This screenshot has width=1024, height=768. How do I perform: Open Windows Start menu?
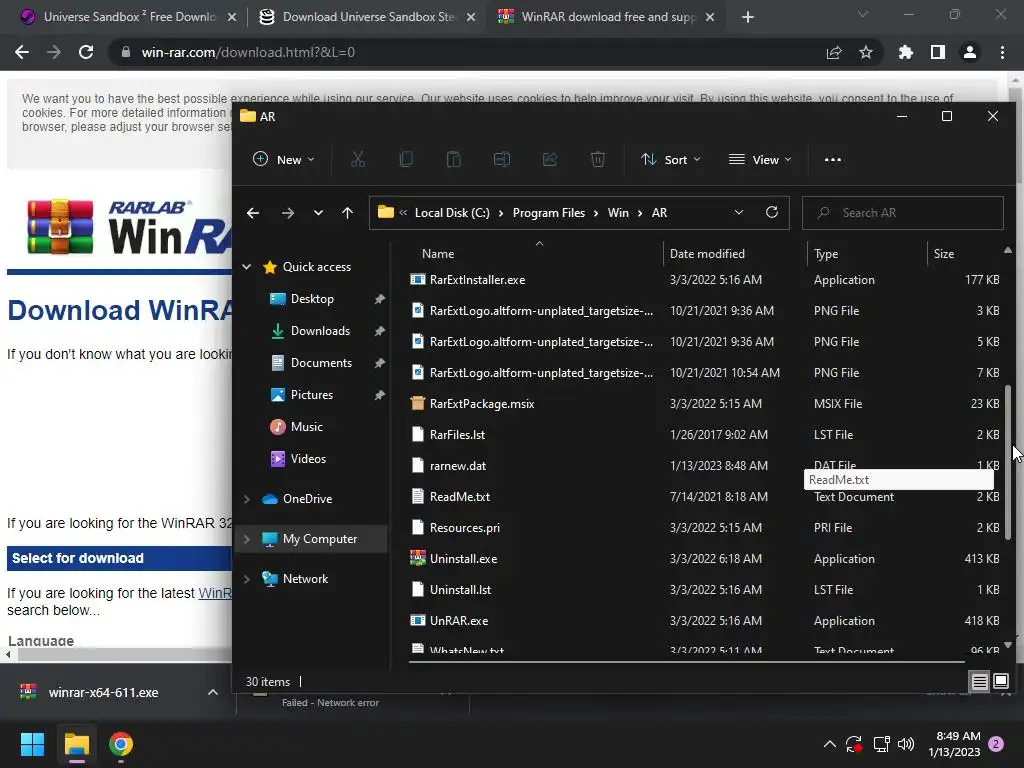pos(32,744)
